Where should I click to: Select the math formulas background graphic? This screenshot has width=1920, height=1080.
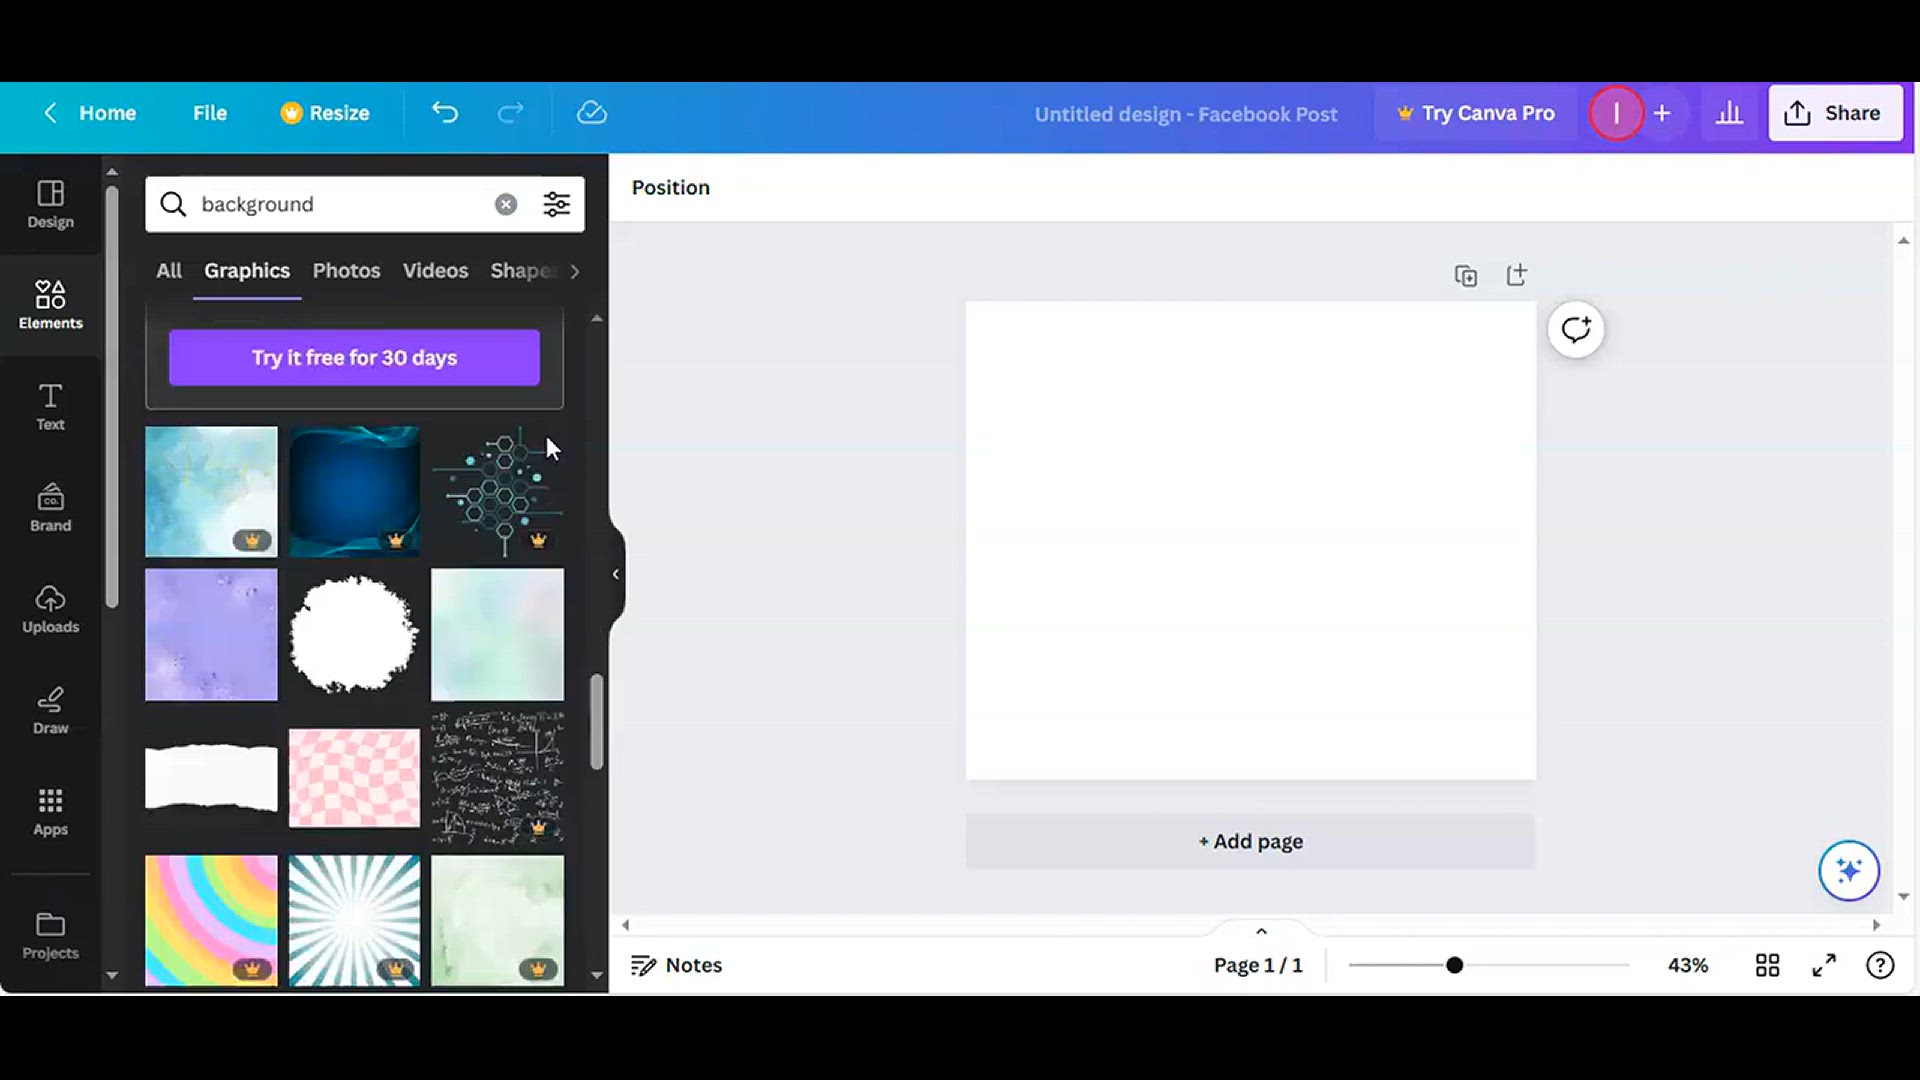coord(497,777)
